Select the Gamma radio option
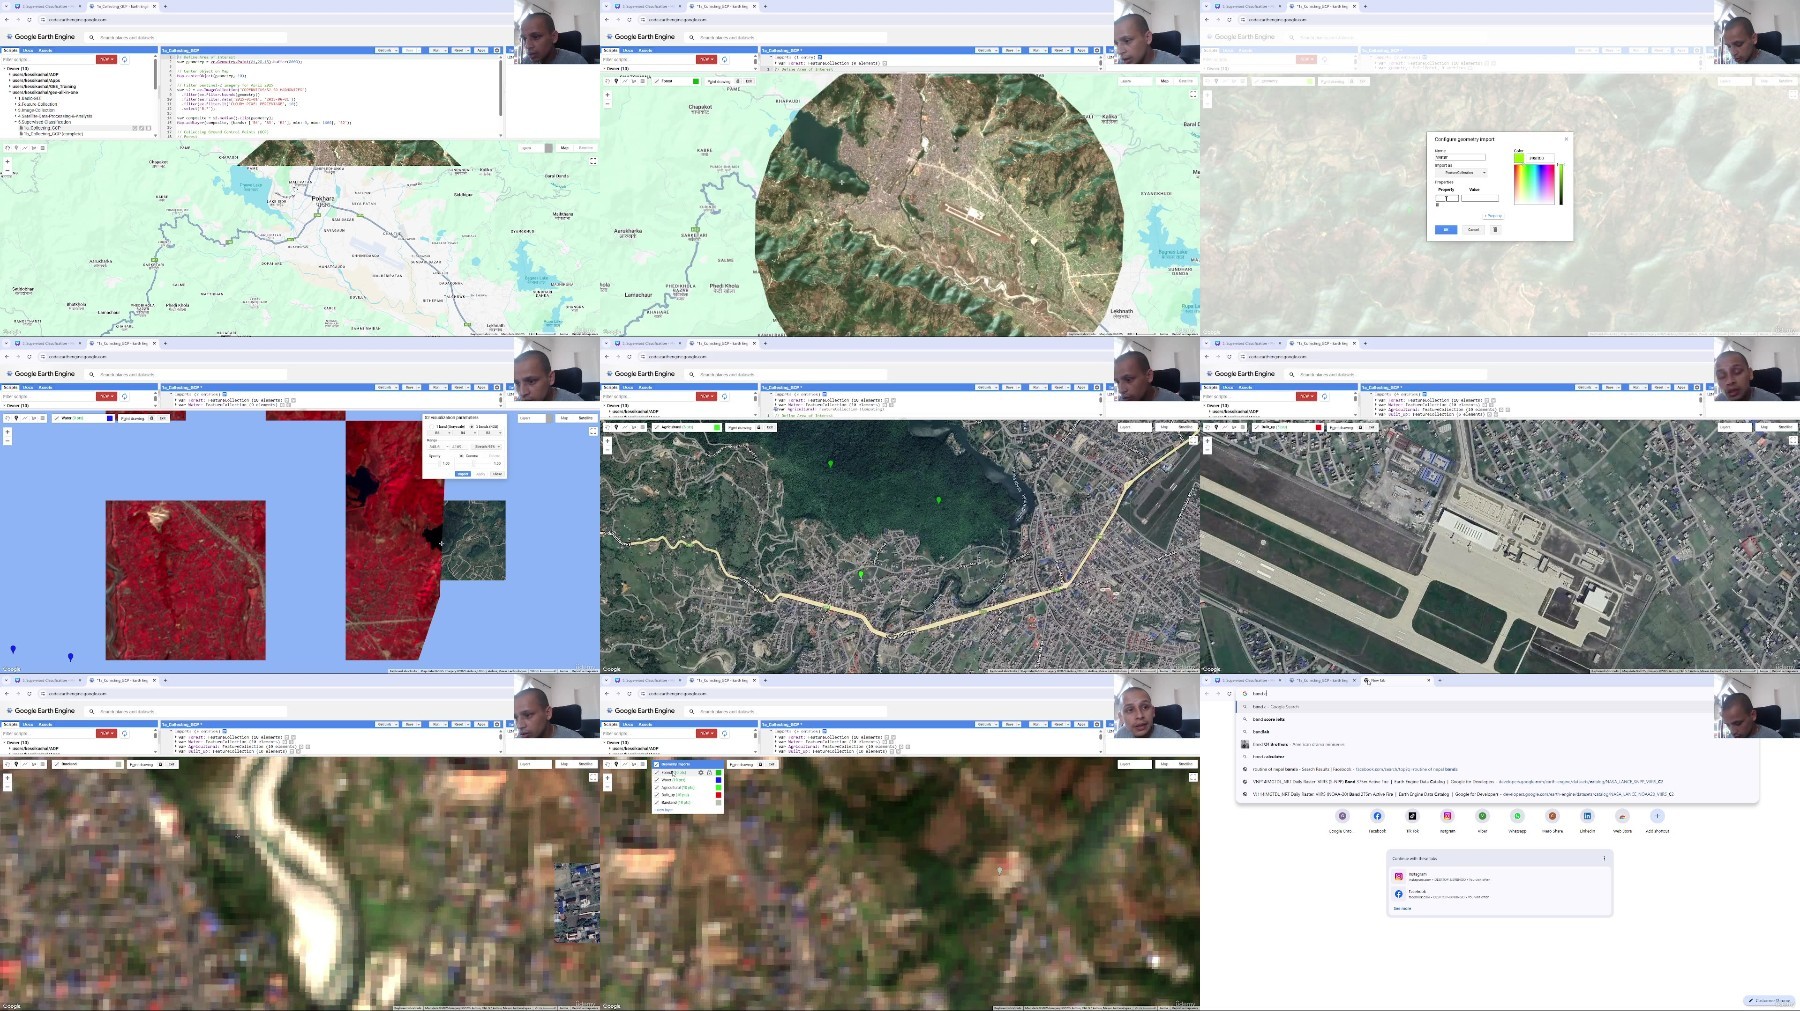 pos(461,456)
